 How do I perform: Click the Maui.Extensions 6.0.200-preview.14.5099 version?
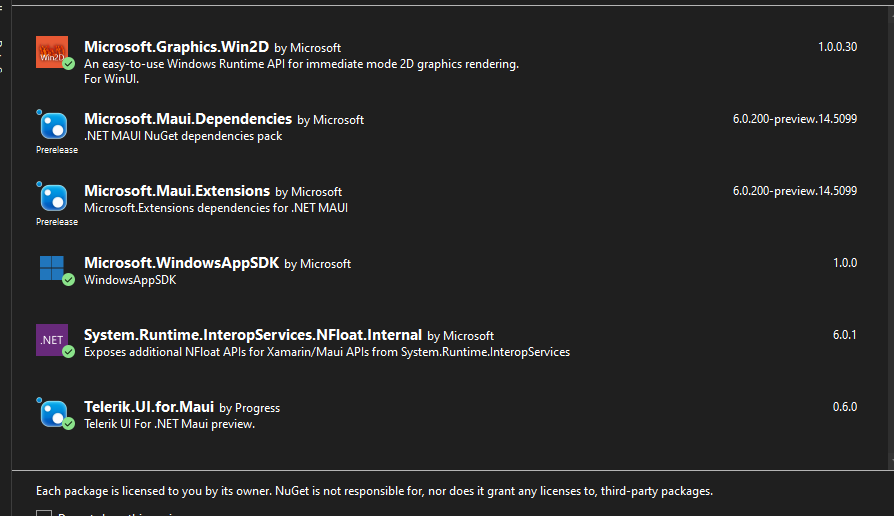click(x=794, y=191)
